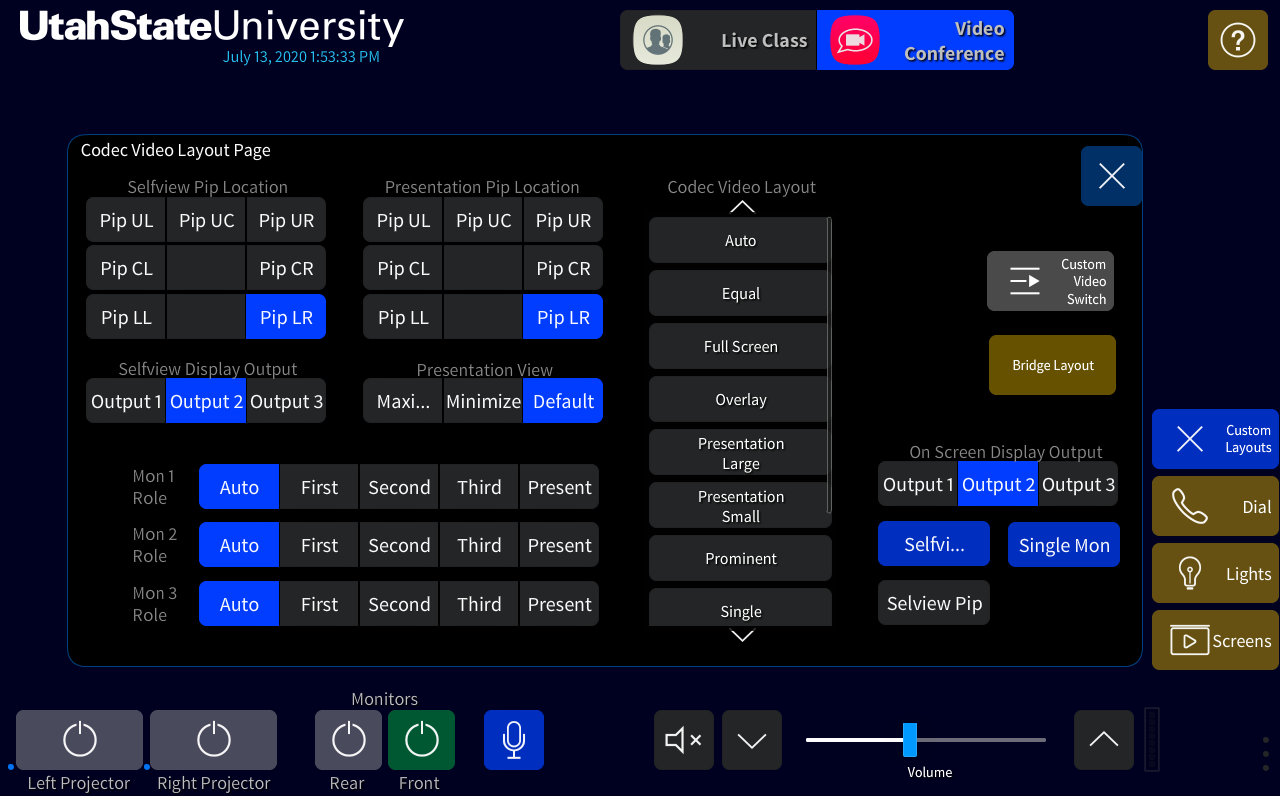Click the Bridge Layout button
The width and height of the screenshot is (1281, 796).
coord(1052,365)
